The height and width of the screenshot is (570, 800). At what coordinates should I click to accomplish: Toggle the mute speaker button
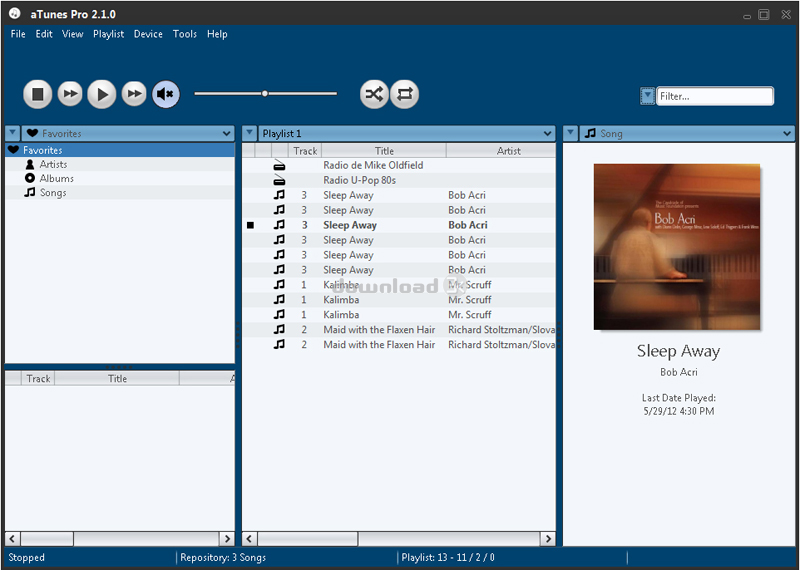(x=166, y=94)
